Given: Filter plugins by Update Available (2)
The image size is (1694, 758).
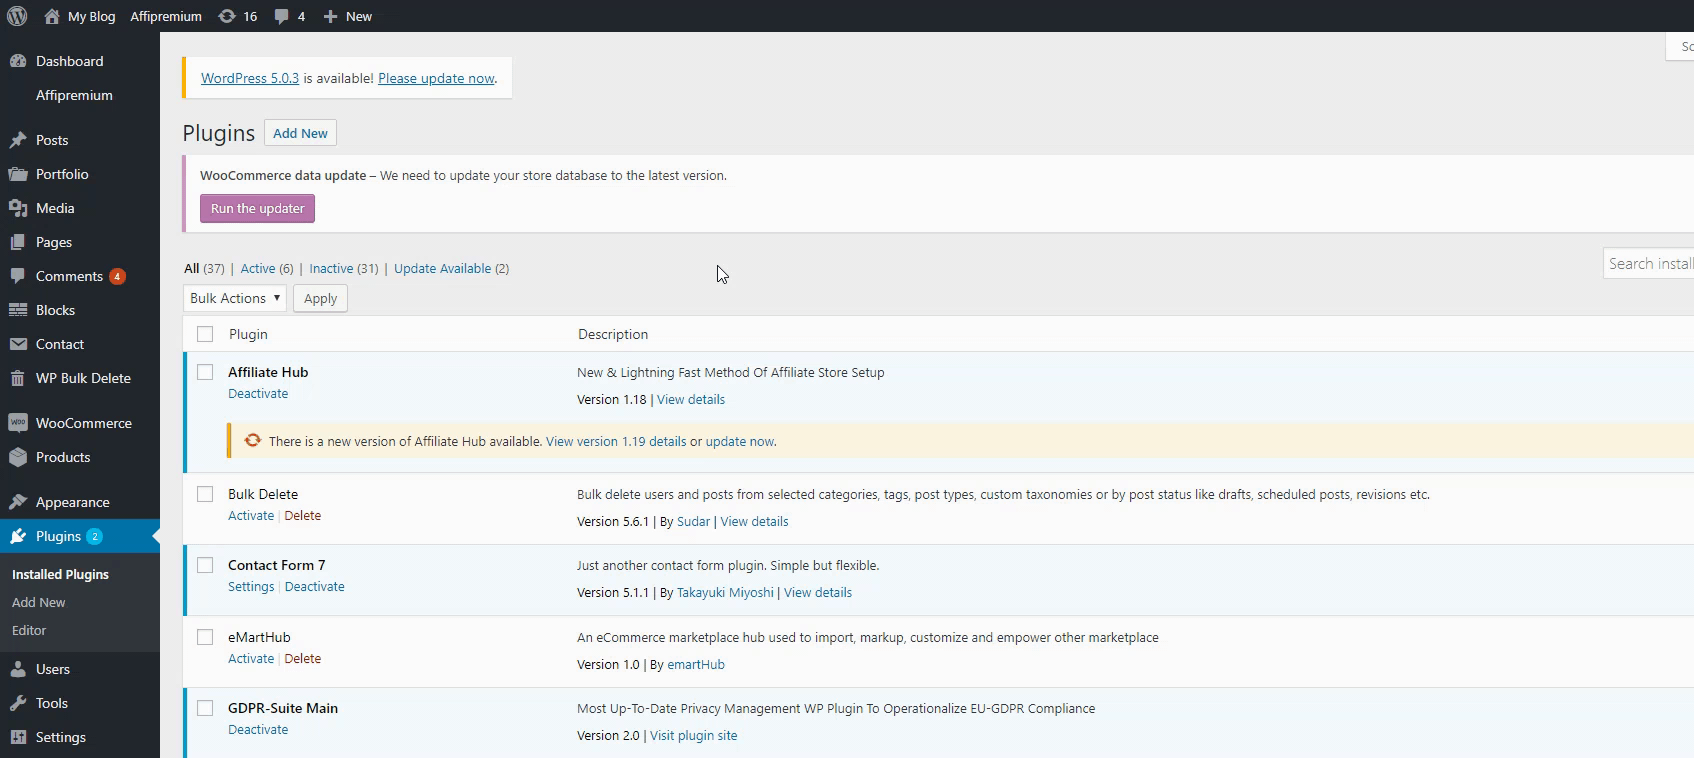Looking at the screenshot, I should tap(451, 268).
